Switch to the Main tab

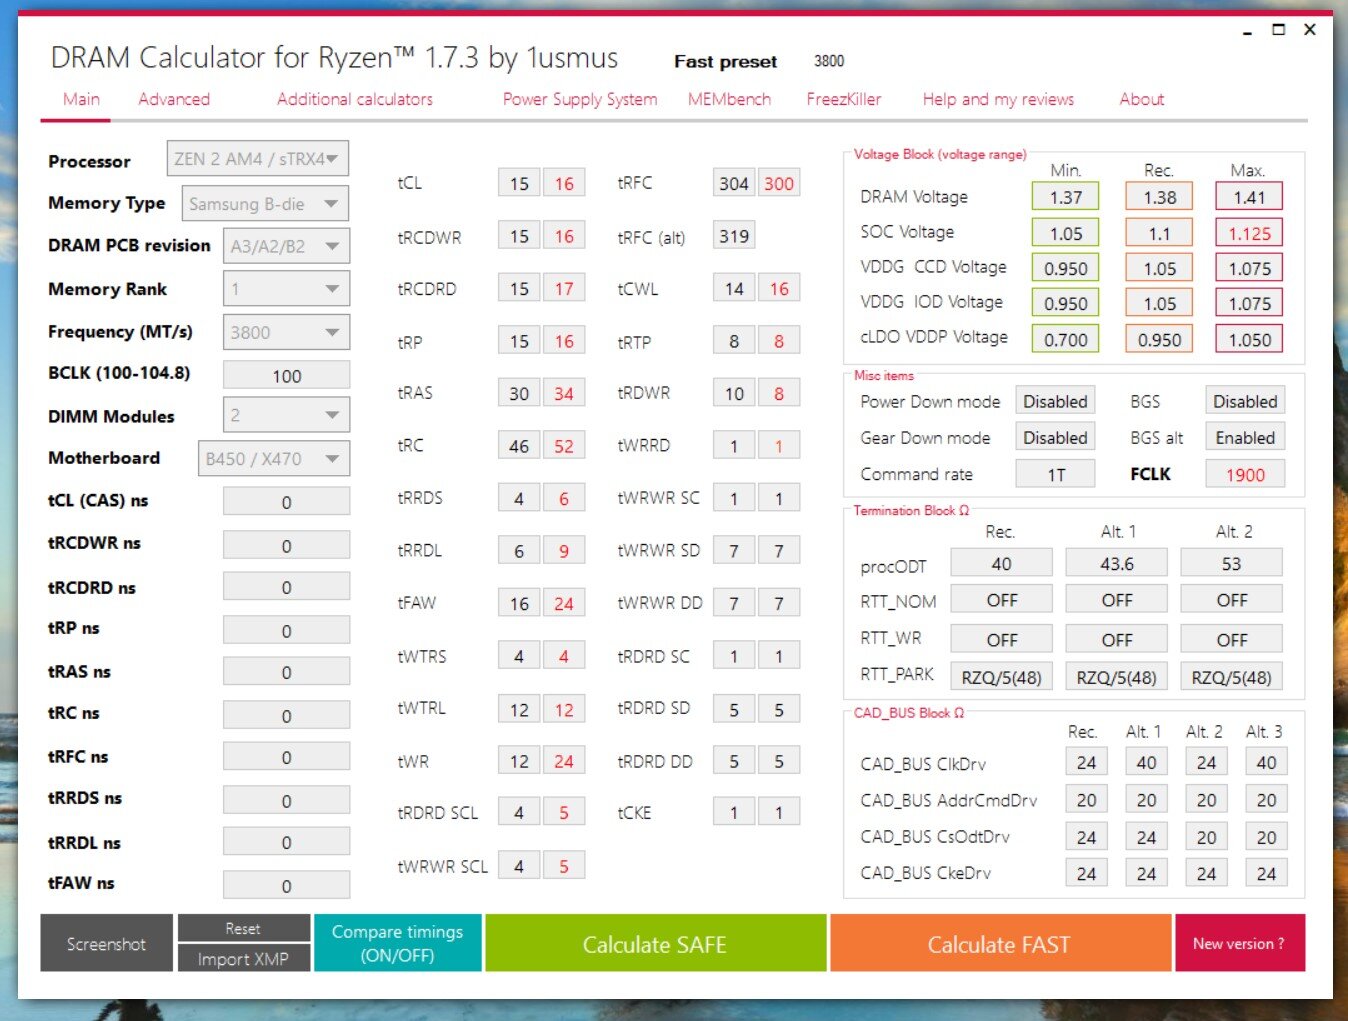(x=81, y=99)
